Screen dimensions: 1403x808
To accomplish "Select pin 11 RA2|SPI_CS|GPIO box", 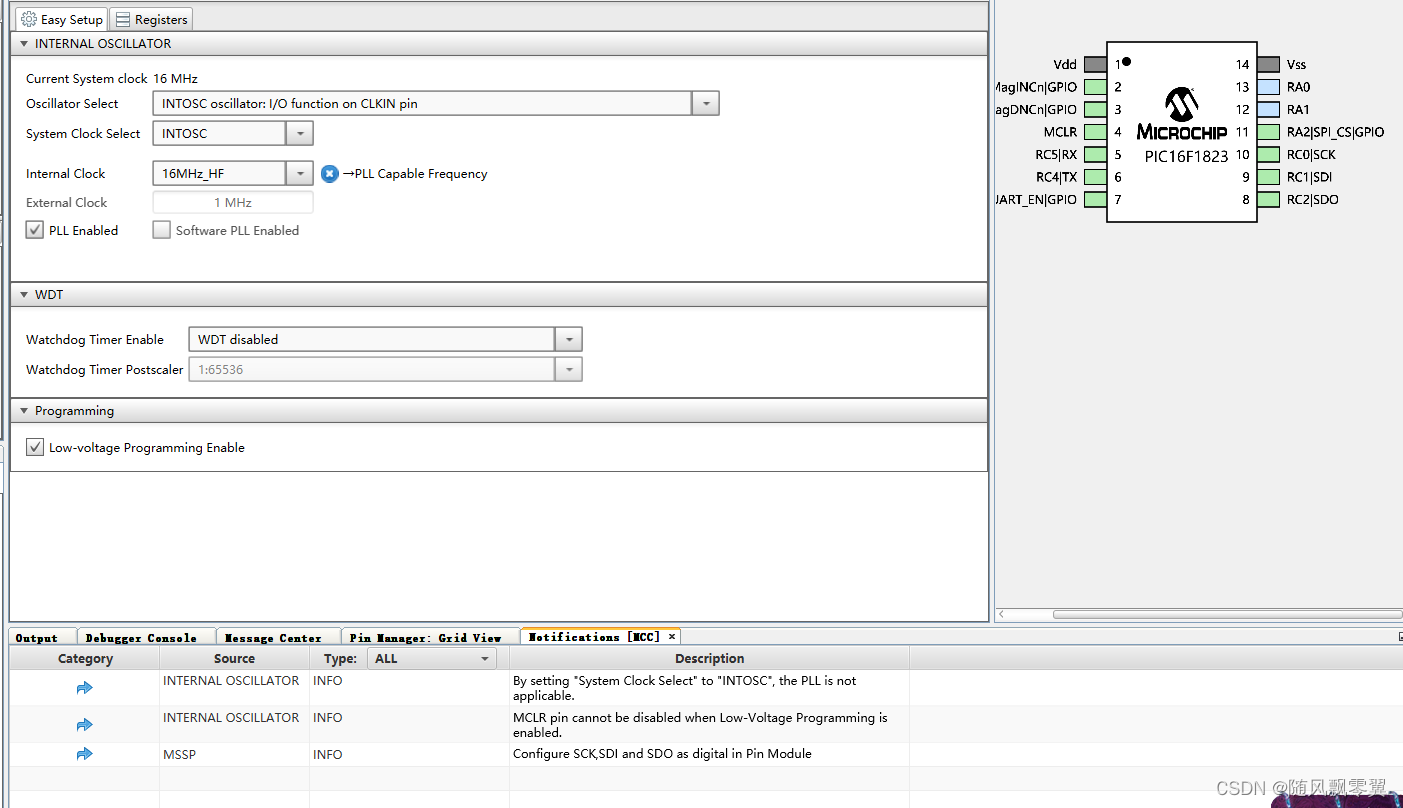I will coord(1268,132).
